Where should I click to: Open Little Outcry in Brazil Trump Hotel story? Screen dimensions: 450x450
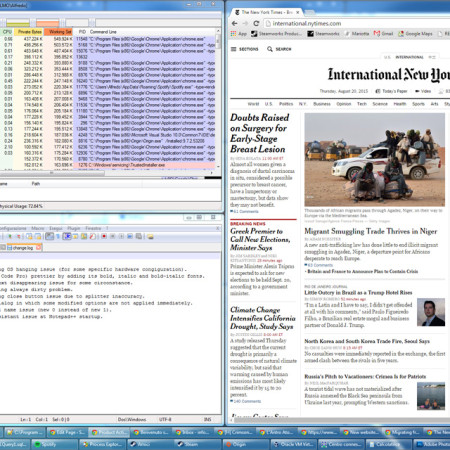coord(358,292)
